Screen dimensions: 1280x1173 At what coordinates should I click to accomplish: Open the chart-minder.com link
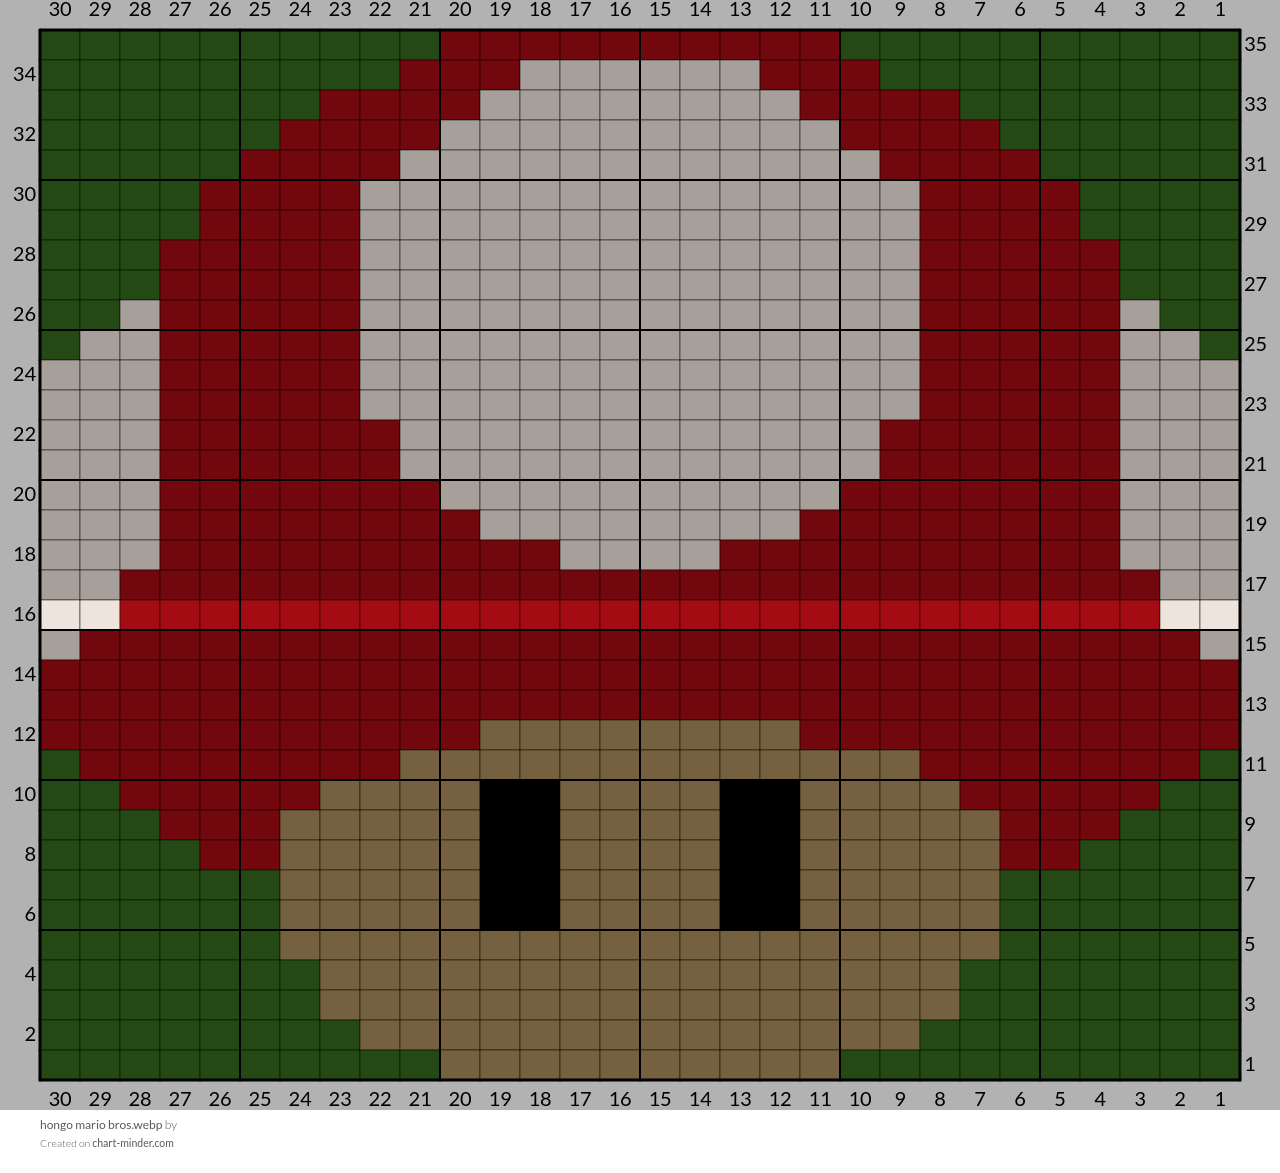click(x=133, y=1143)
